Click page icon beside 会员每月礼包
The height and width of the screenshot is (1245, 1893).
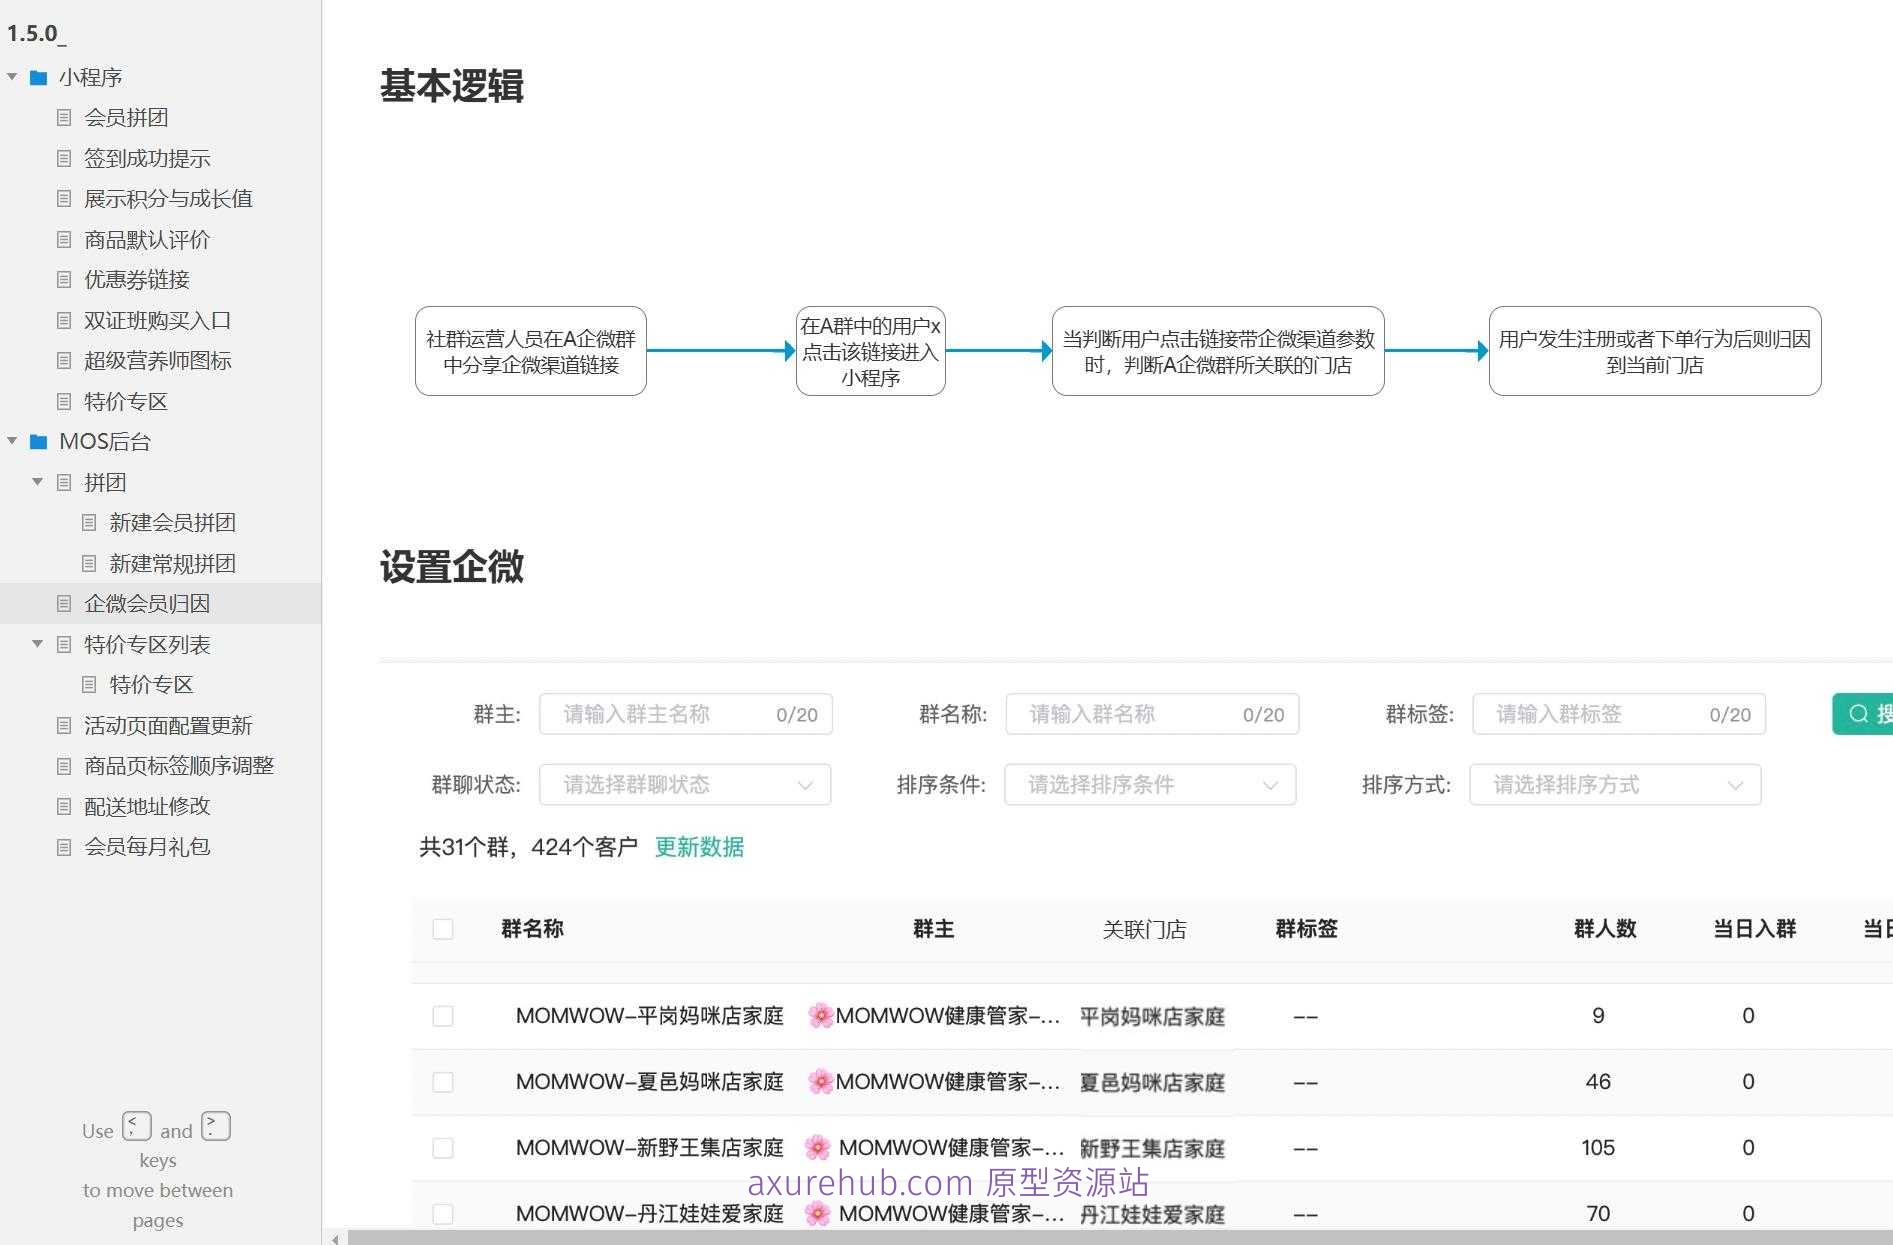tap(64, 847)
